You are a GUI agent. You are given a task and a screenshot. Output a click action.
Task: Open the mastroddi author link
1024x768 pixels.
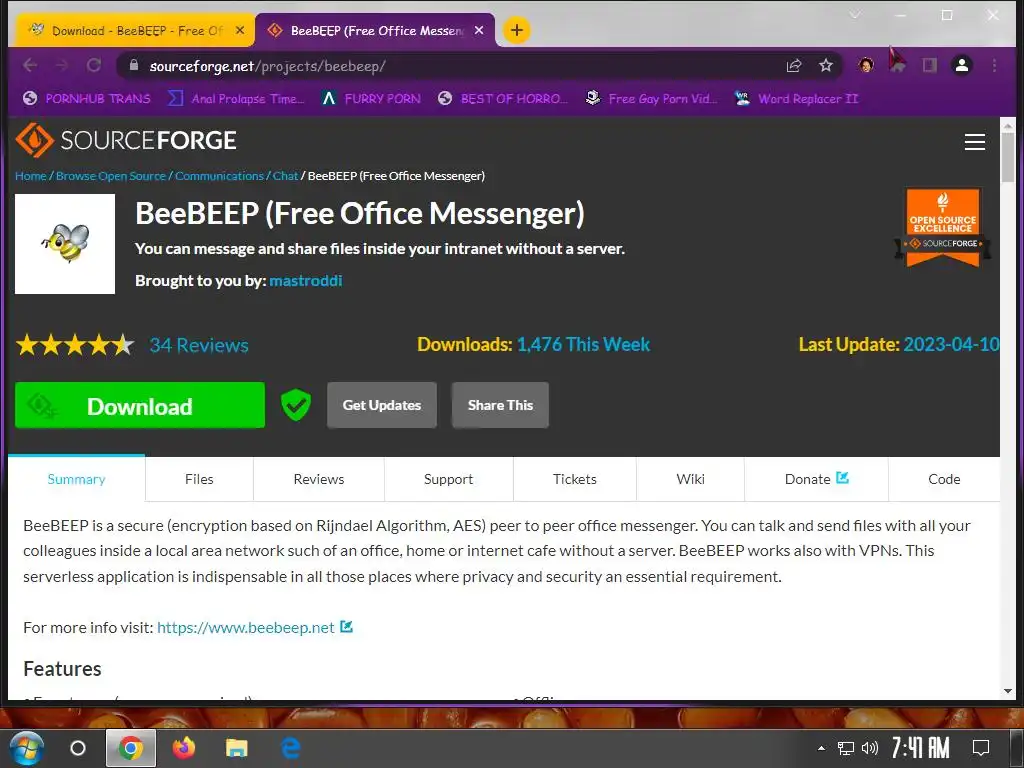(306, 281)
